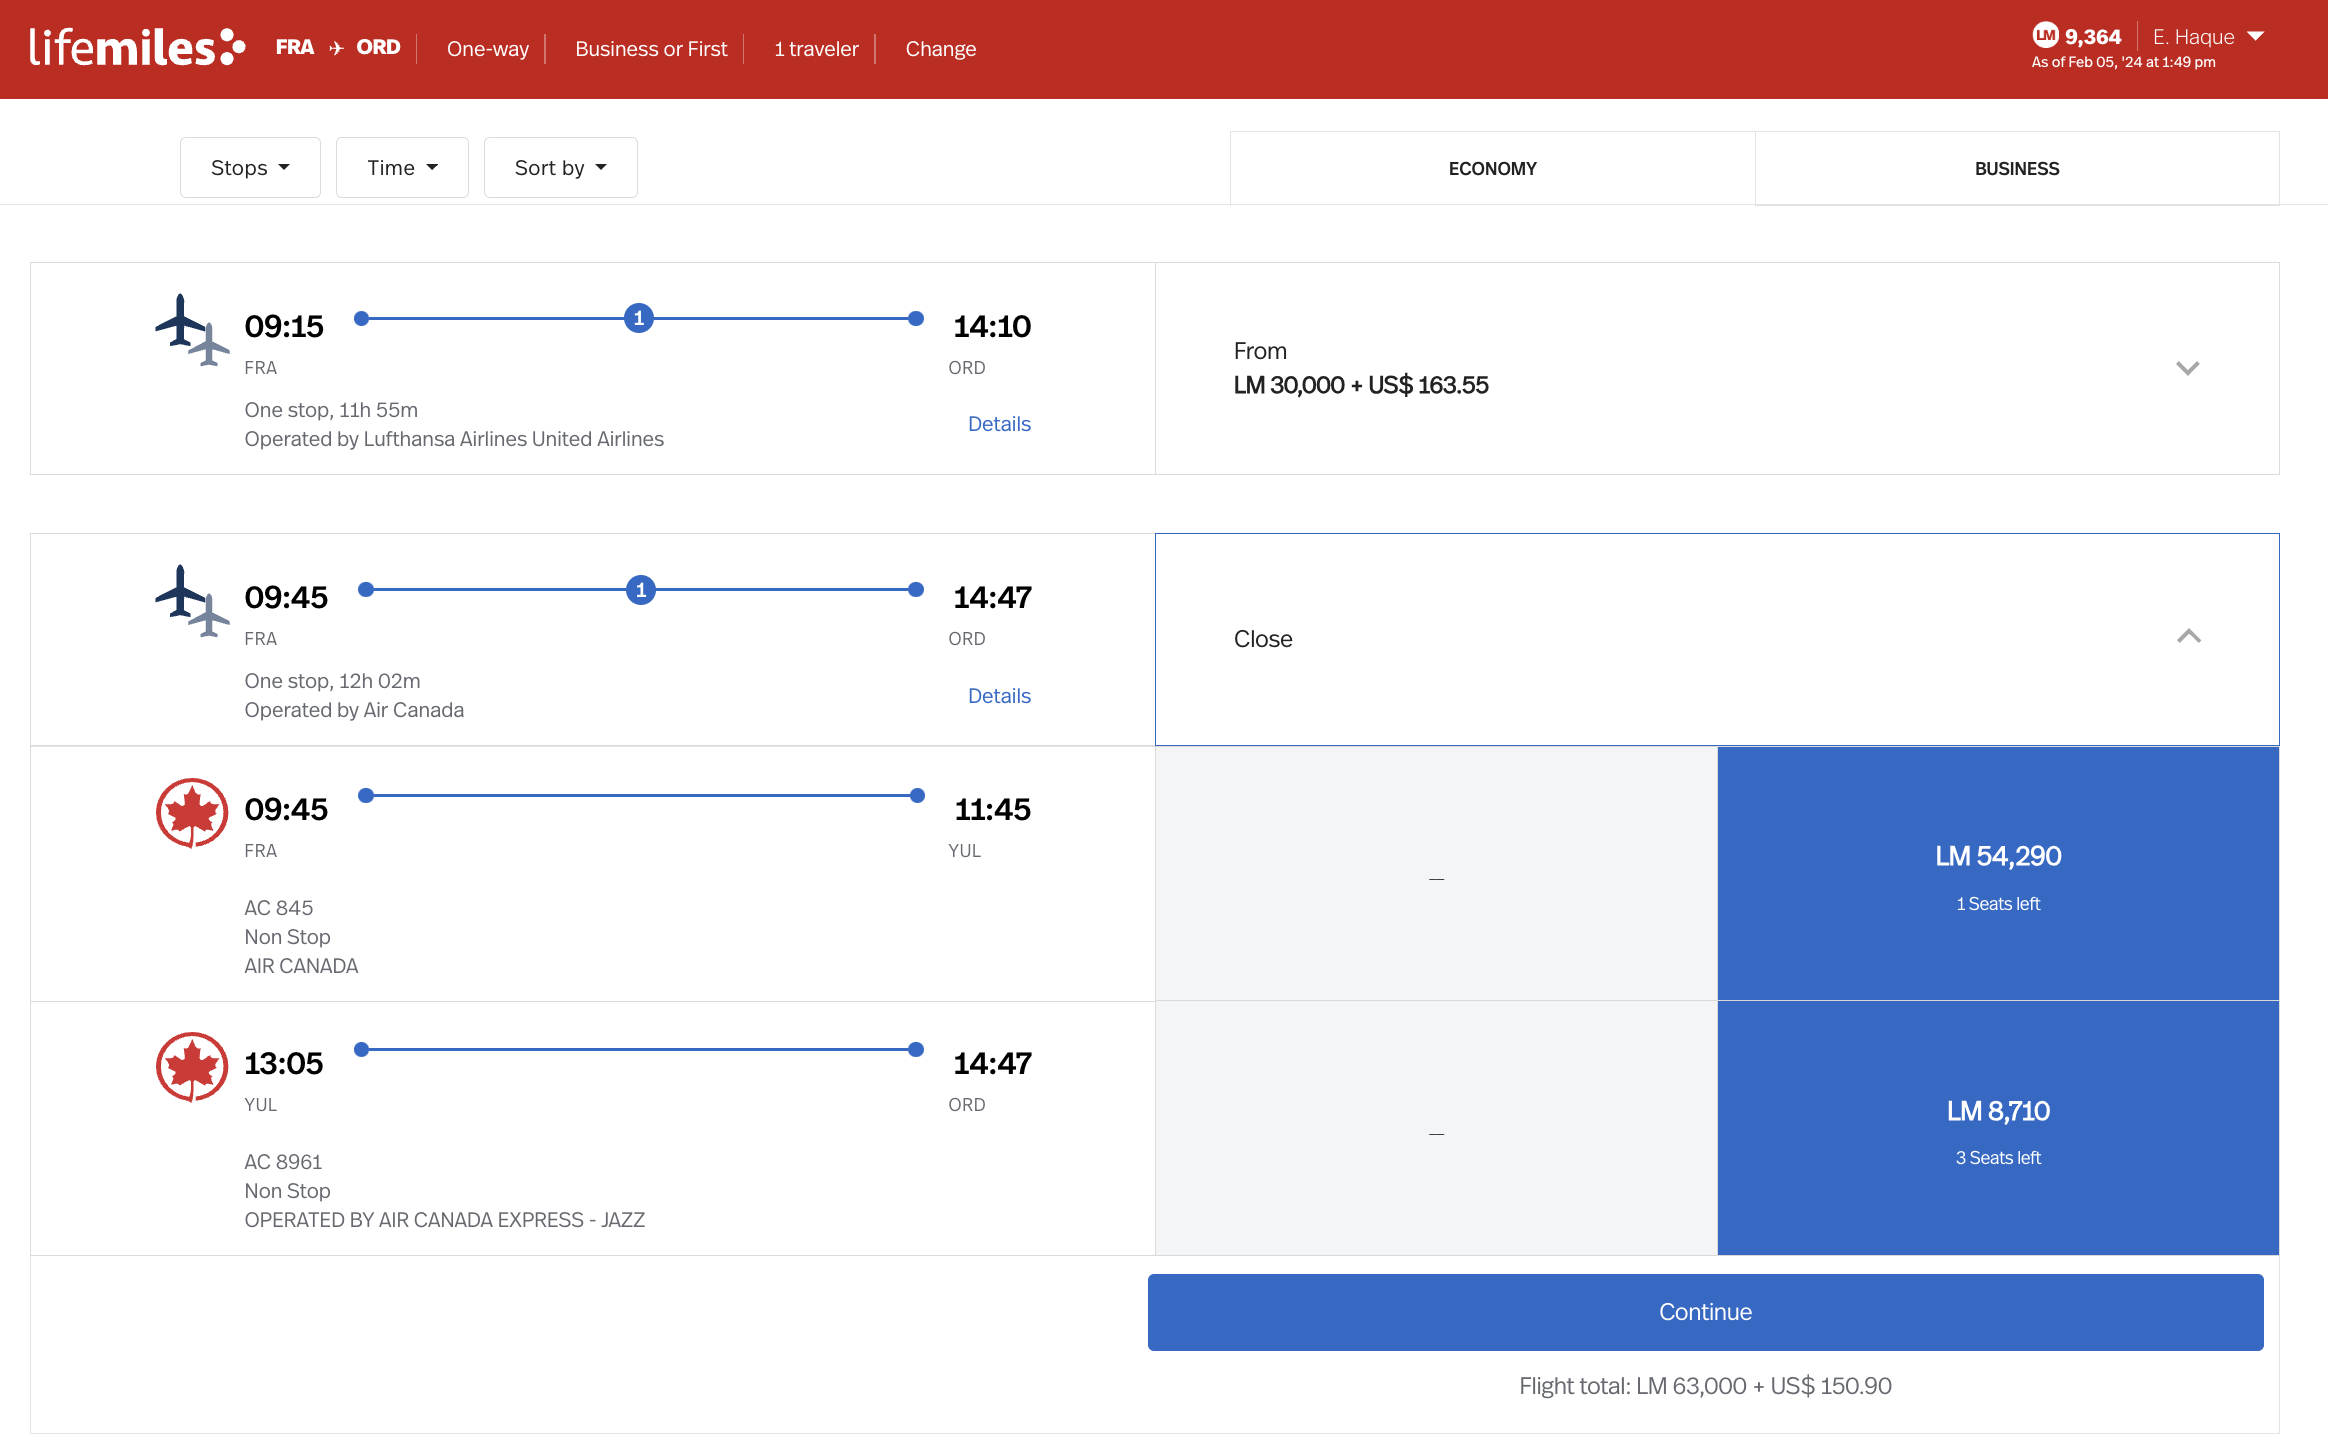Image resolution: width=2328 pixels, height=1456 pixels.
Task: Open the Stops filter dropdown
Action: (x=250, y=168)
